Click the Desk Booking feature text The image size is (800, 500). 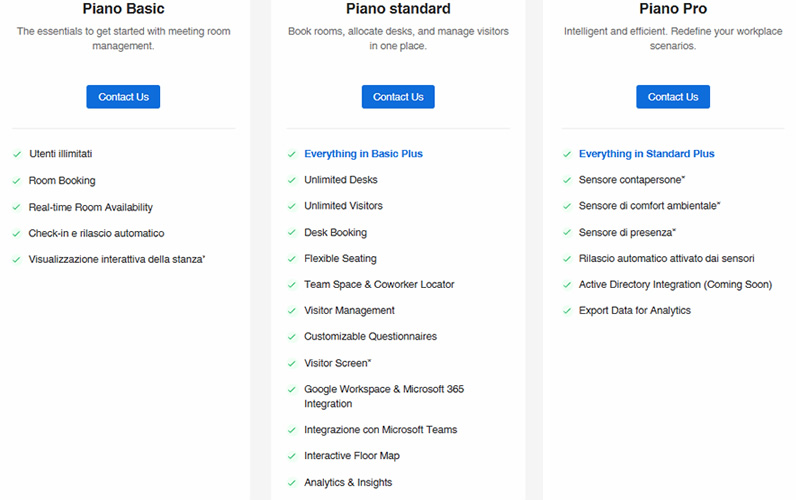click(335, 232)
